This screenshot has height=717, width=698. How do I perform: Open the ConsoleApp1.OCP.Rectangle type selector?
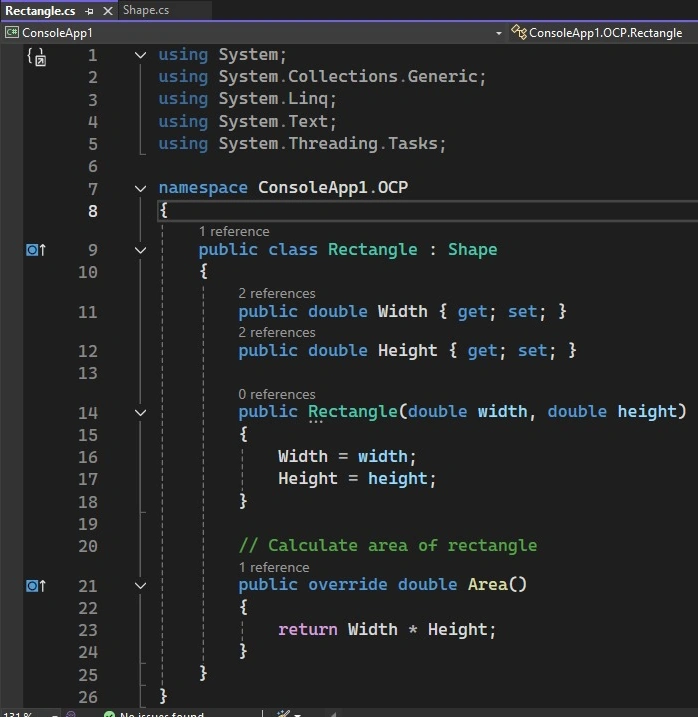coord(605,33)
